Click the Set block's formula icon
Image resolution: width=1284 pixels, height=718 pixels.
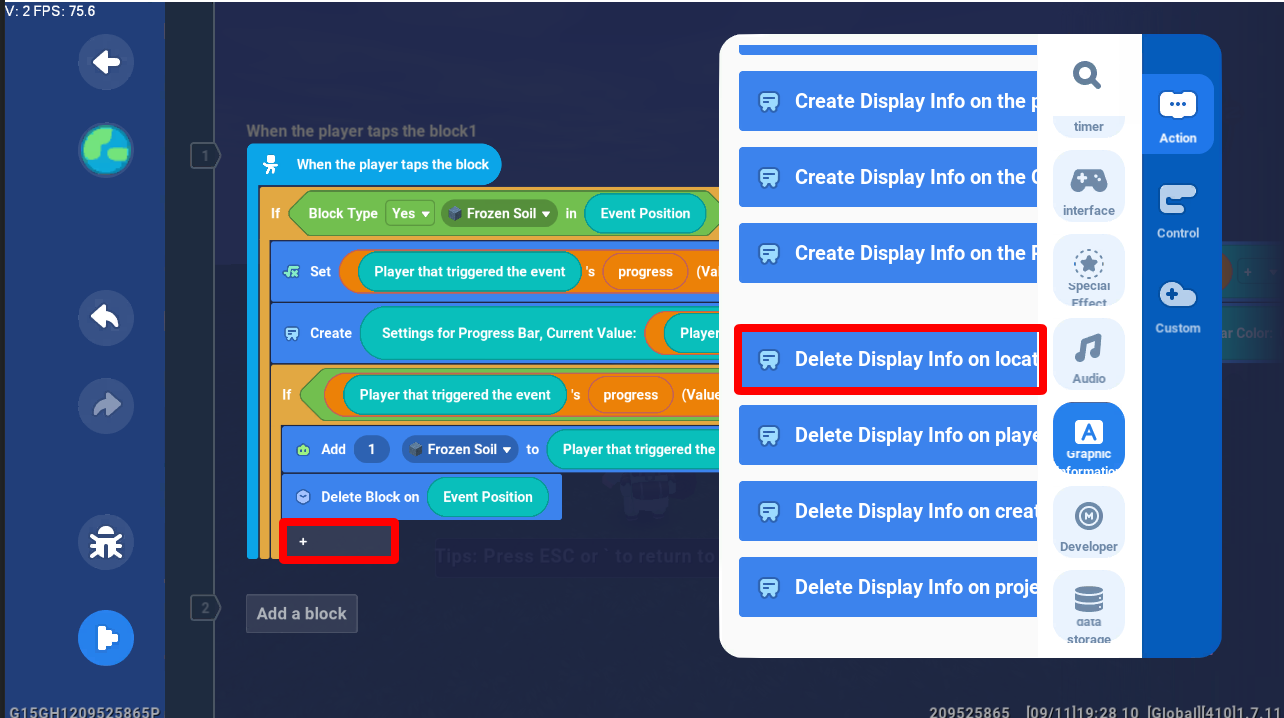(292, 271)
